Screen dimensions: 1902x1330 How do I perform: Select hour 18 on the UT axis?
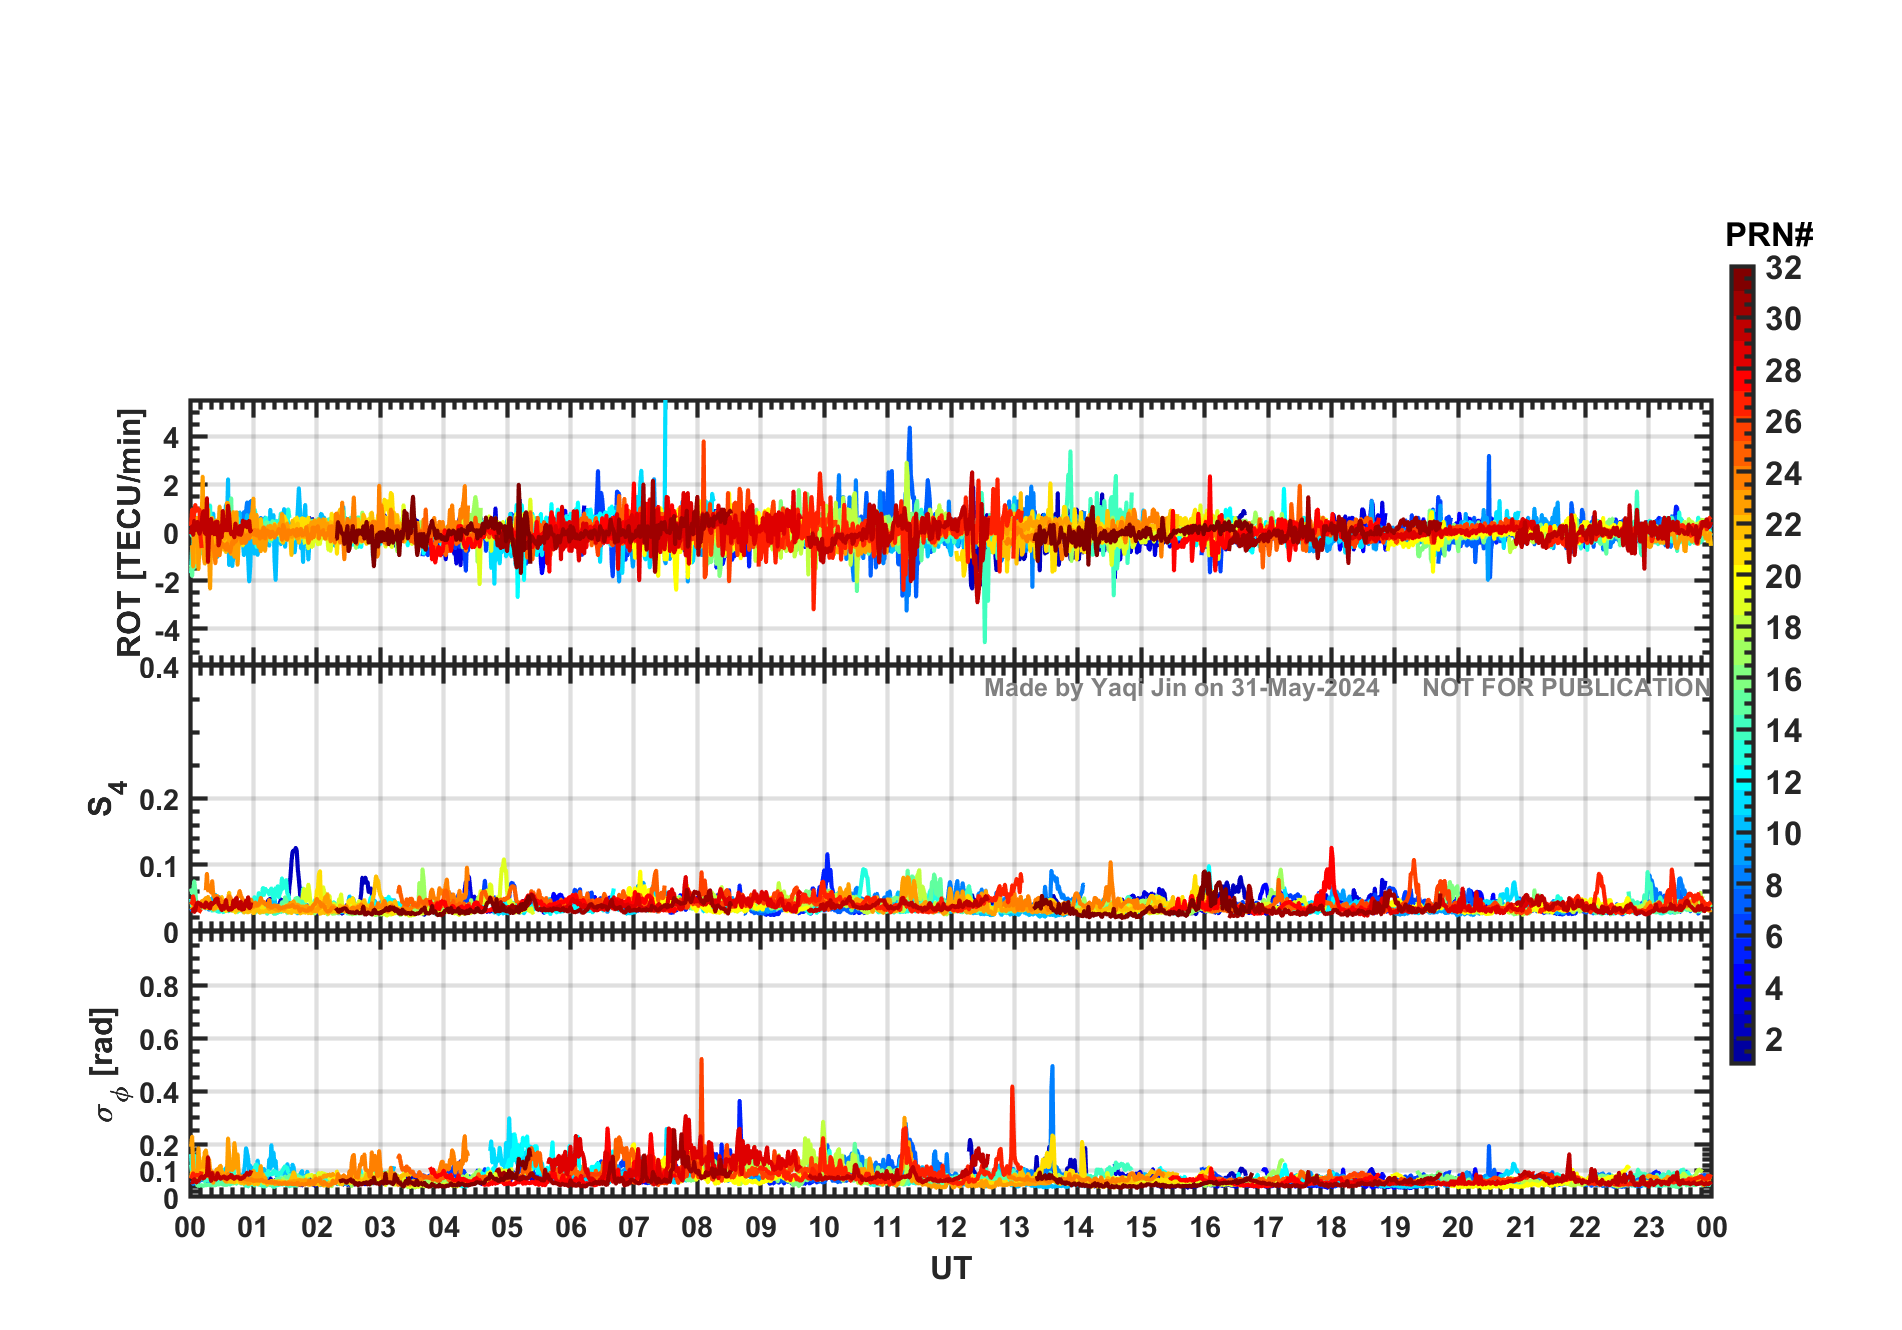point(1331,1227)
